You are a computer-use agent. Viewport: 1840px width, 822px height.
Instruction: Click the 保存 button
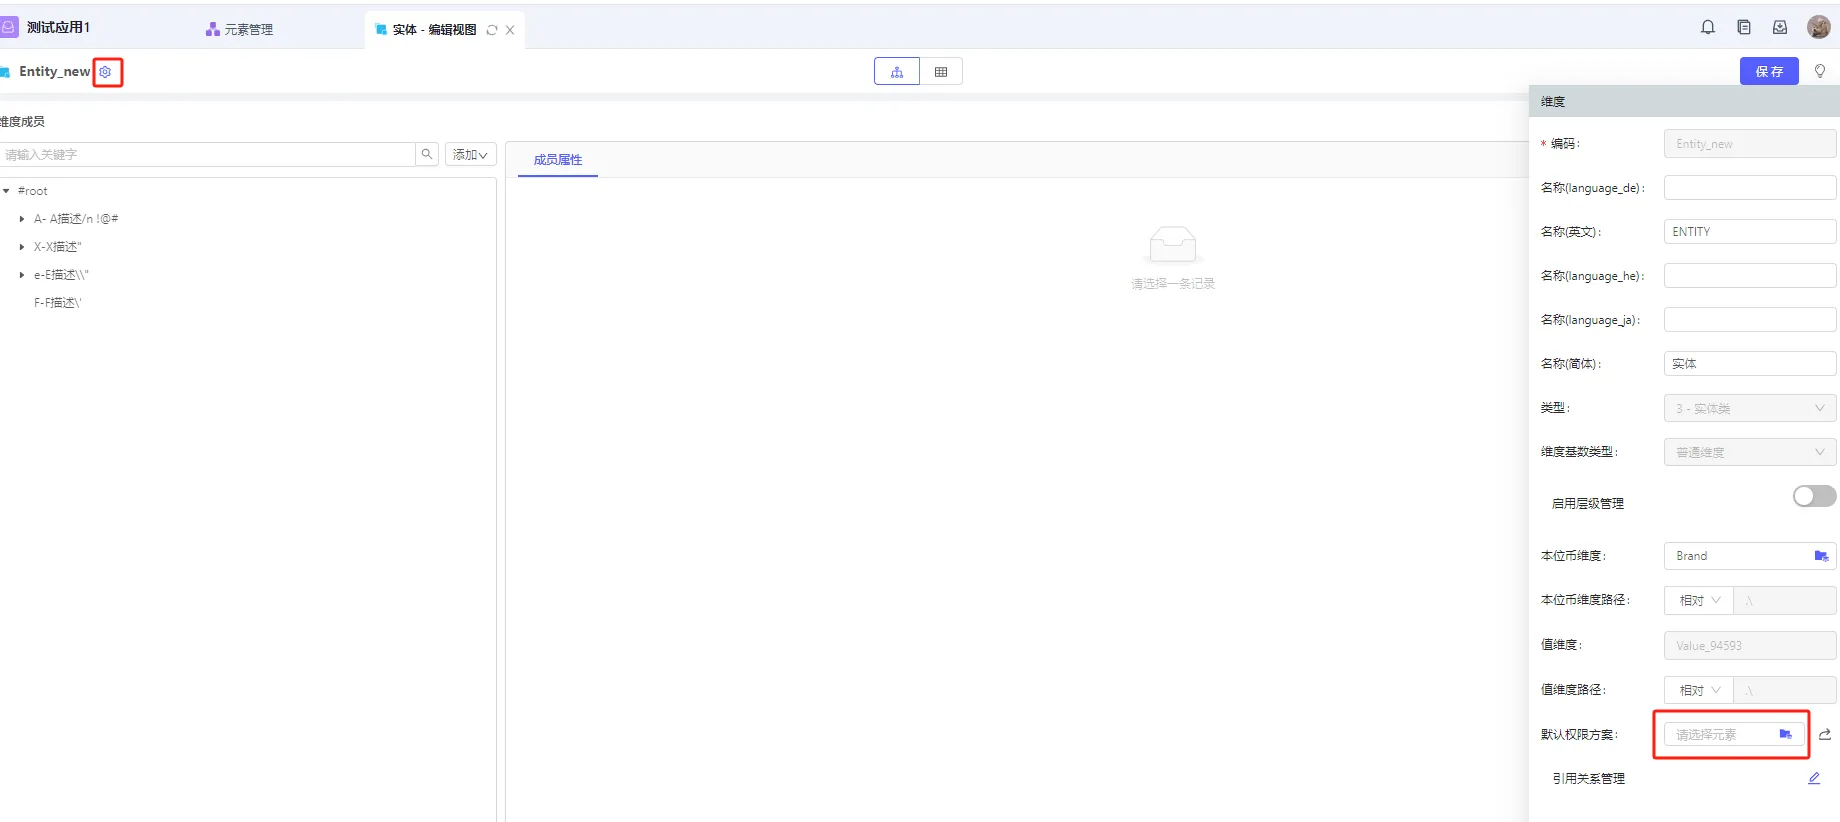coord(1769,71)
